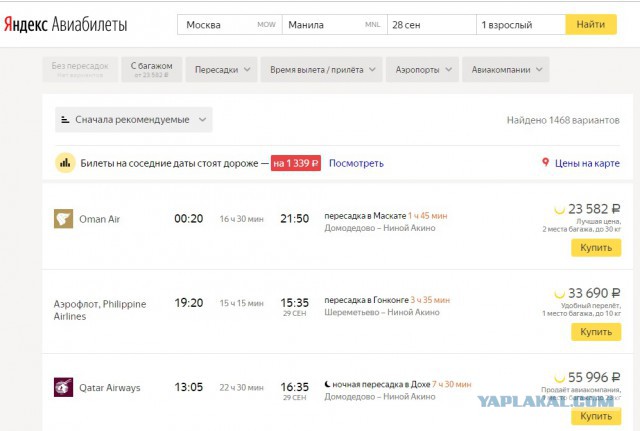Click the 16 ч 30 мин duration

[x=242, y=219]
